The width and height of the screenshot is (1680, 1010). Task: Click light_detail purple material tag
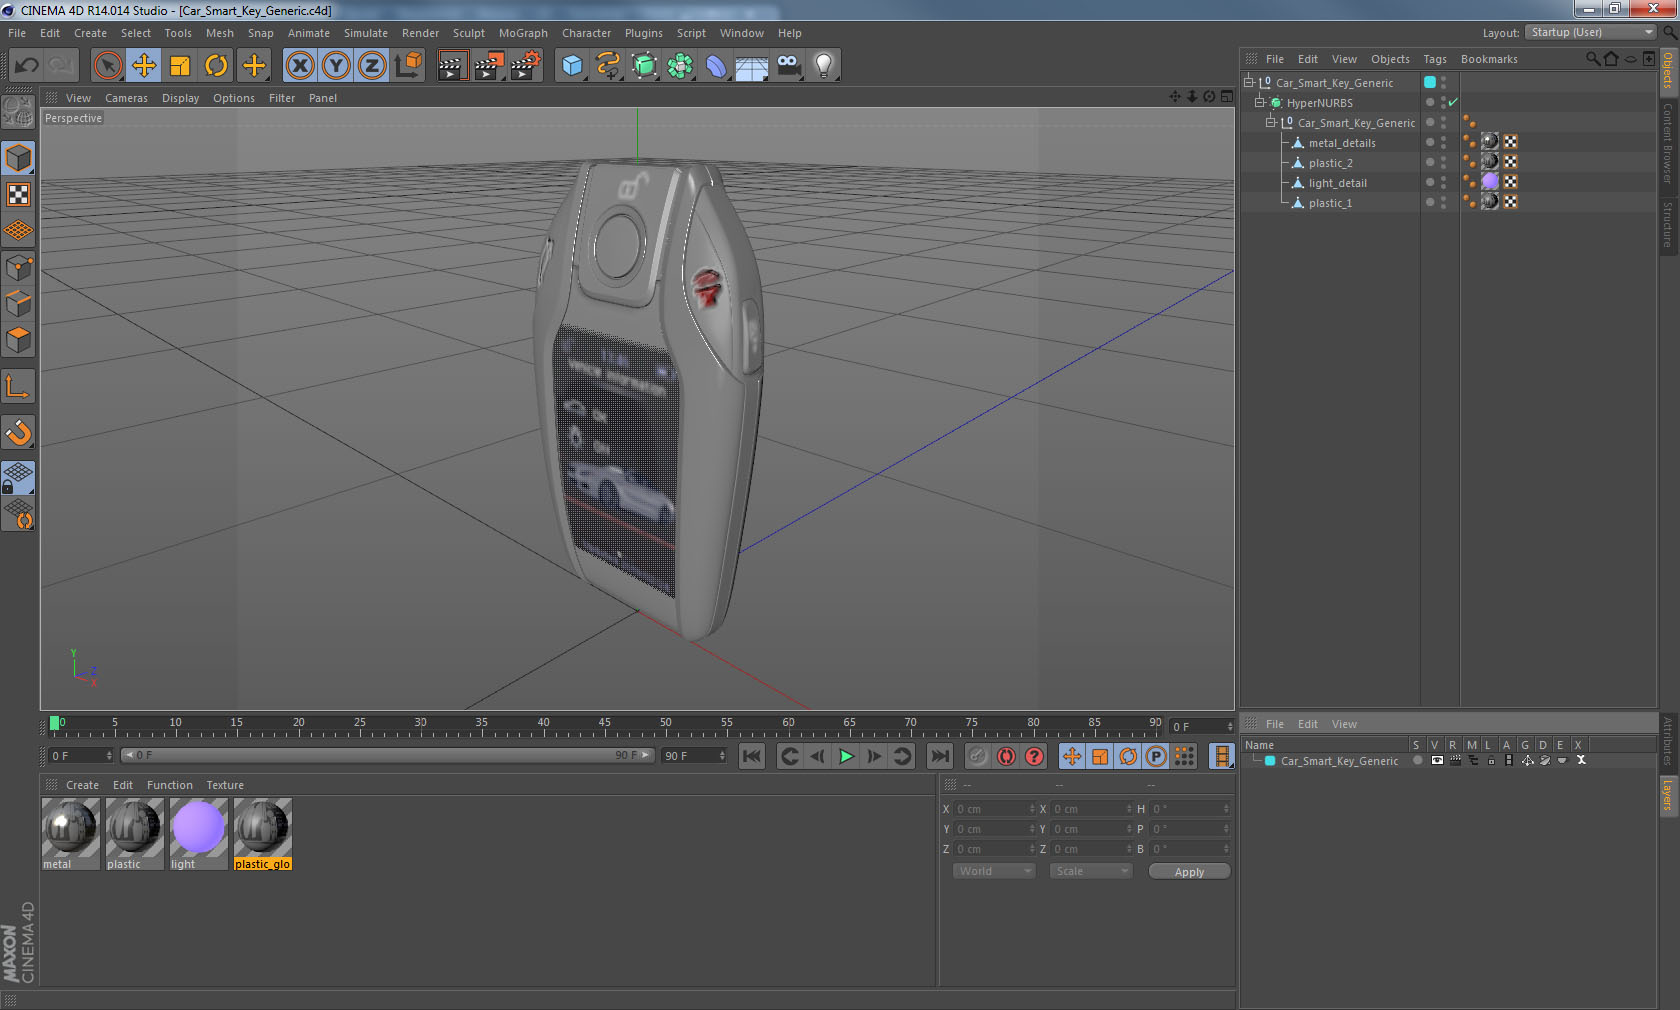click(1490, 181)
